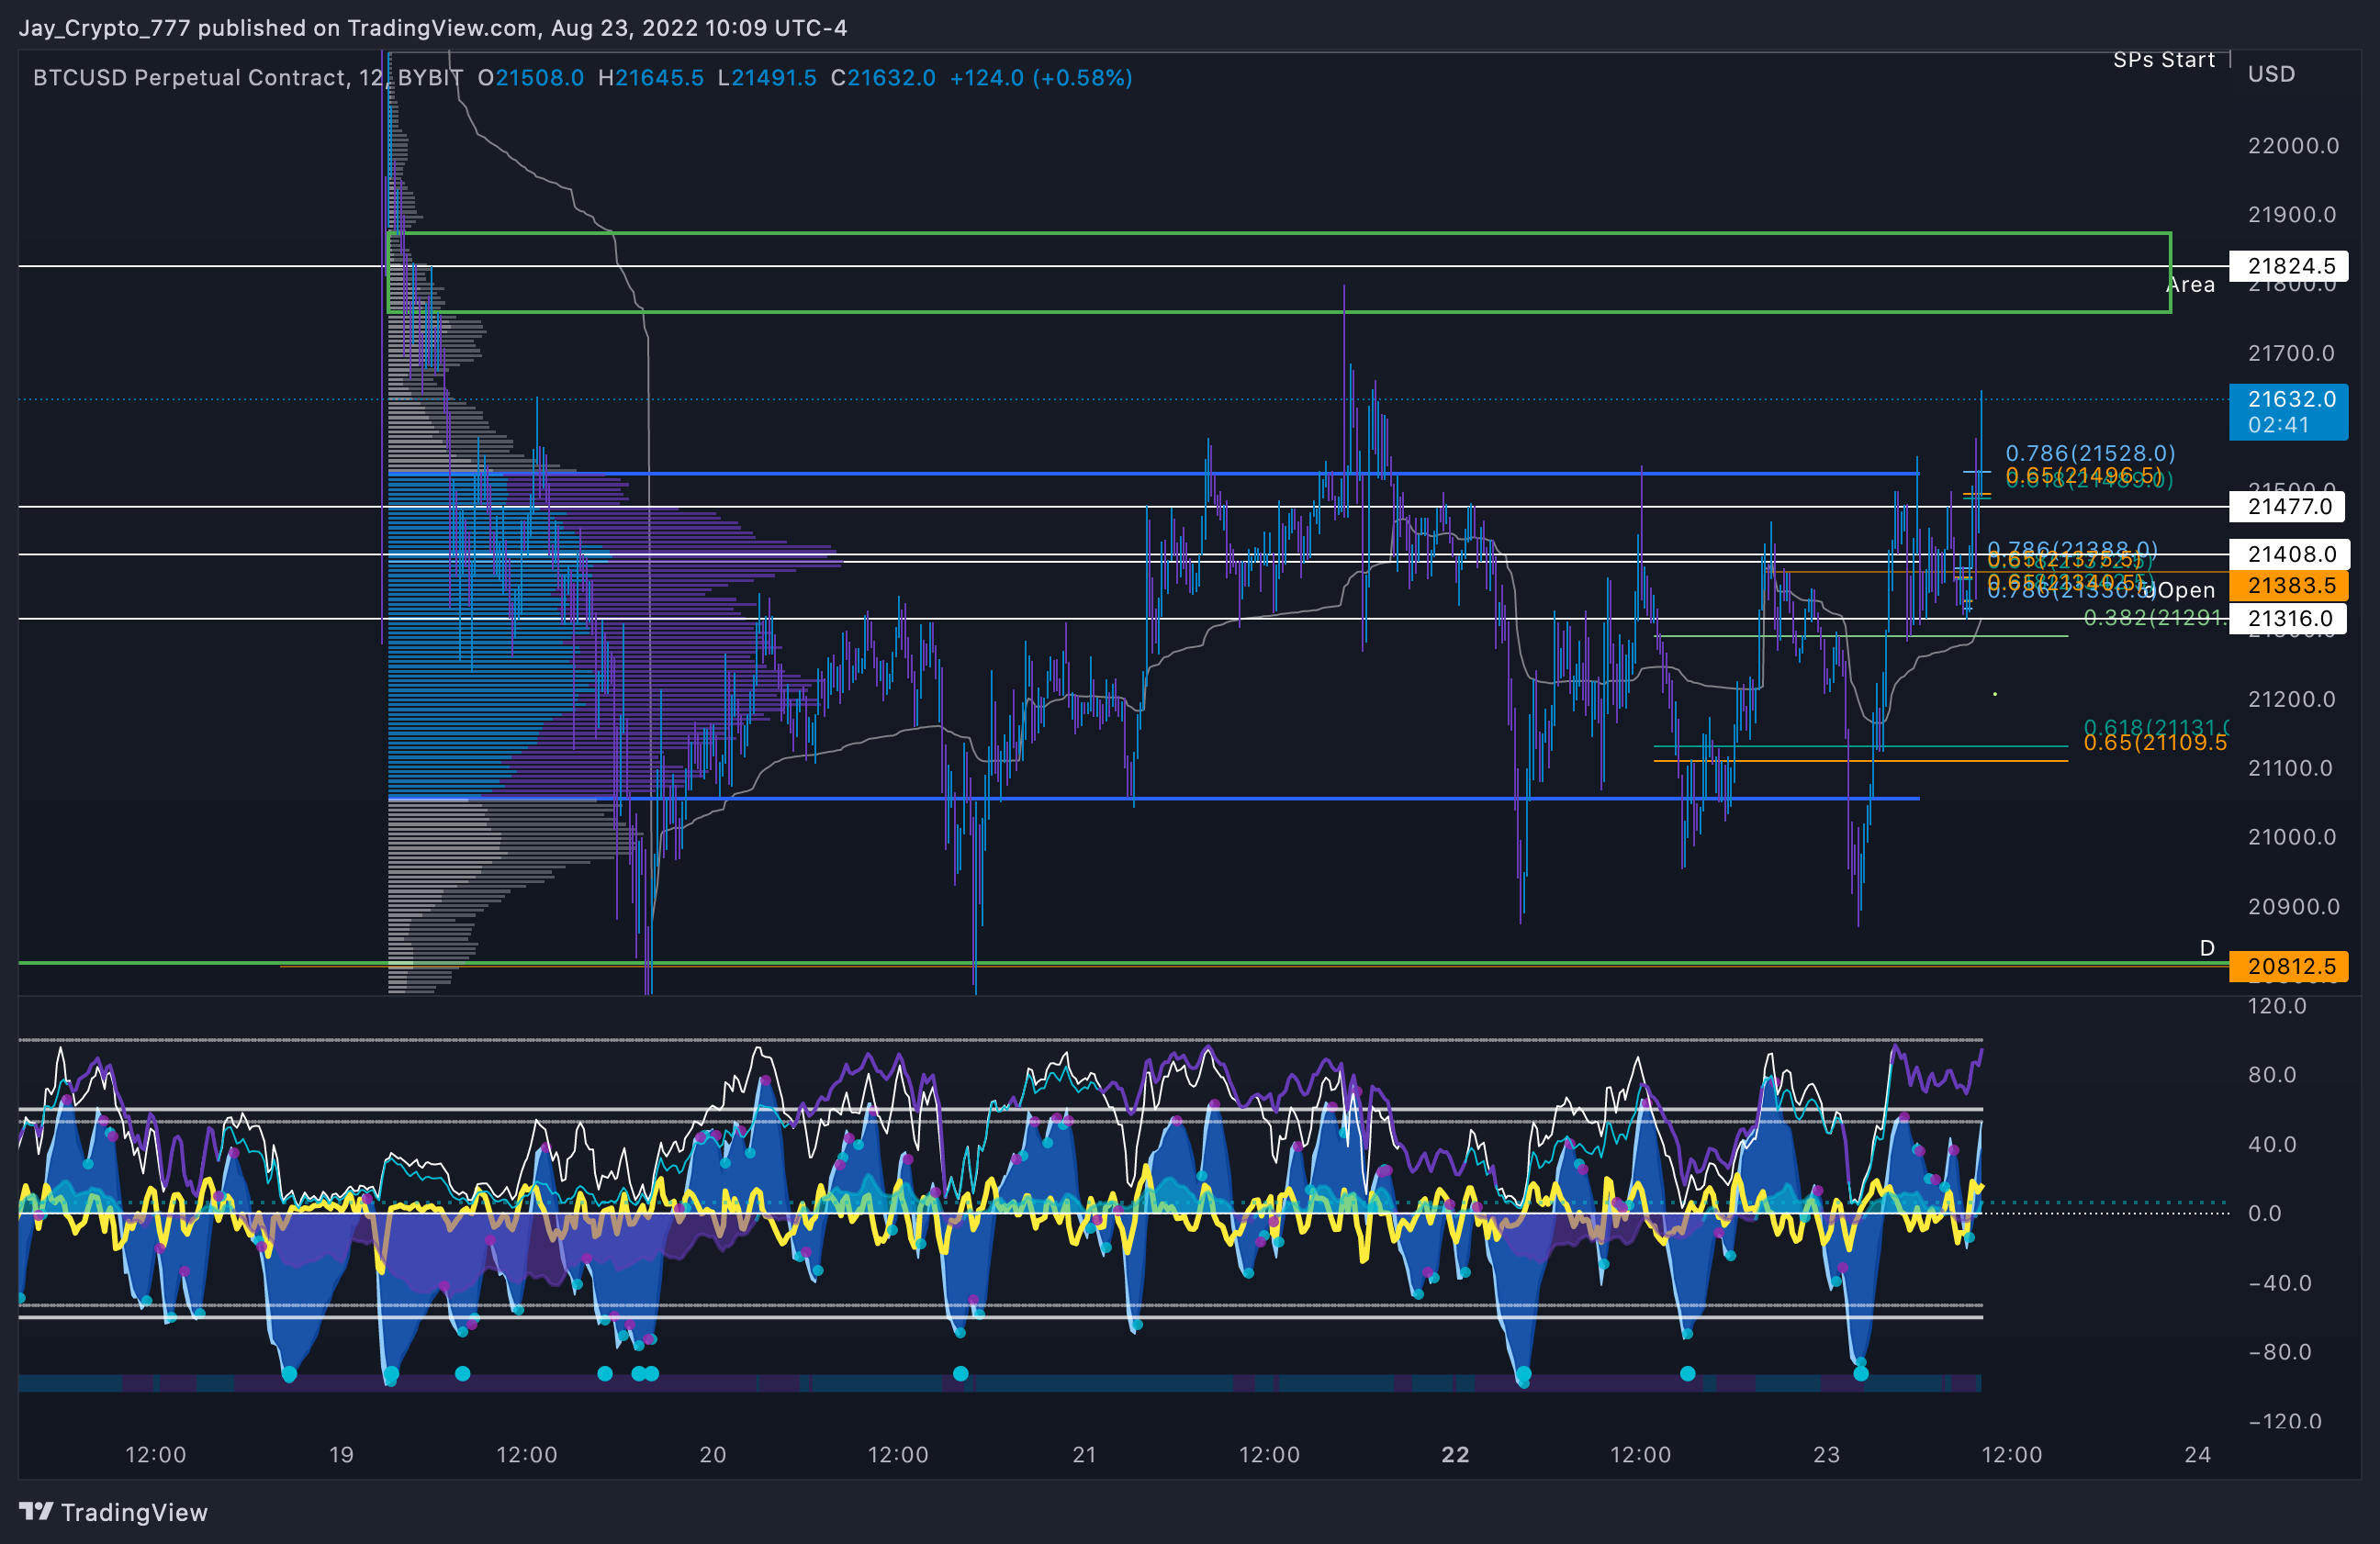Click the close value C21632.0
The image size is (2380, 1544).
pos(883,78)
